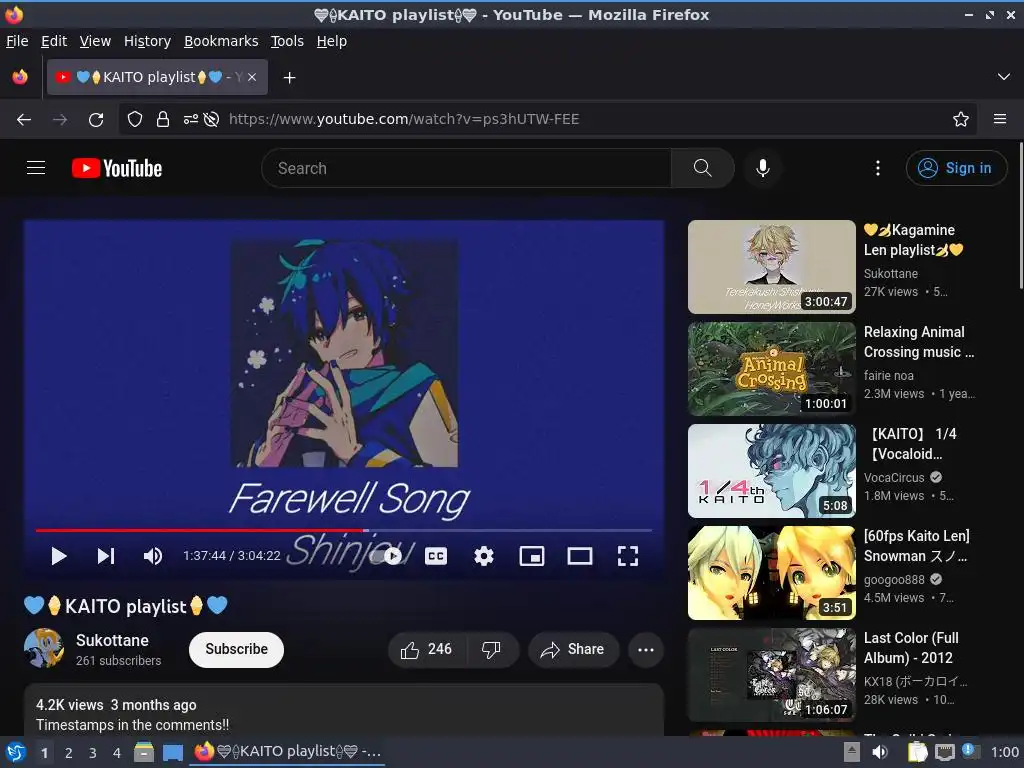The width and height of the screenshot is (1024, 768).
Task: Go back to previous page
Action: click(24, 119)
